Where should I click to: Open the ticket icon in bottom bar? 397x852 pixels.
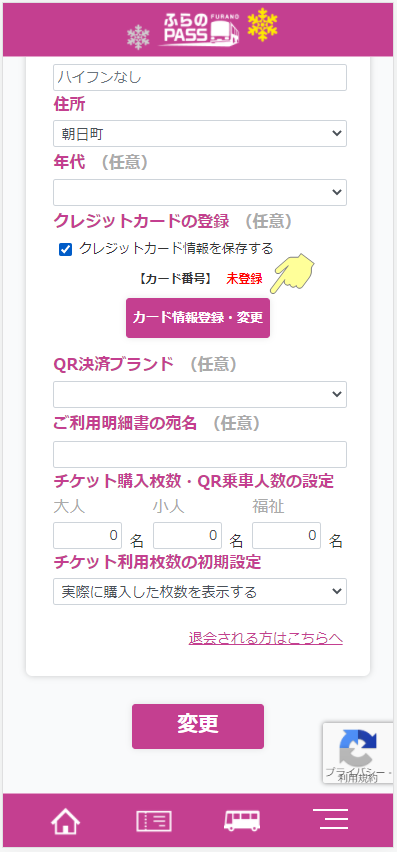(154, 820)
